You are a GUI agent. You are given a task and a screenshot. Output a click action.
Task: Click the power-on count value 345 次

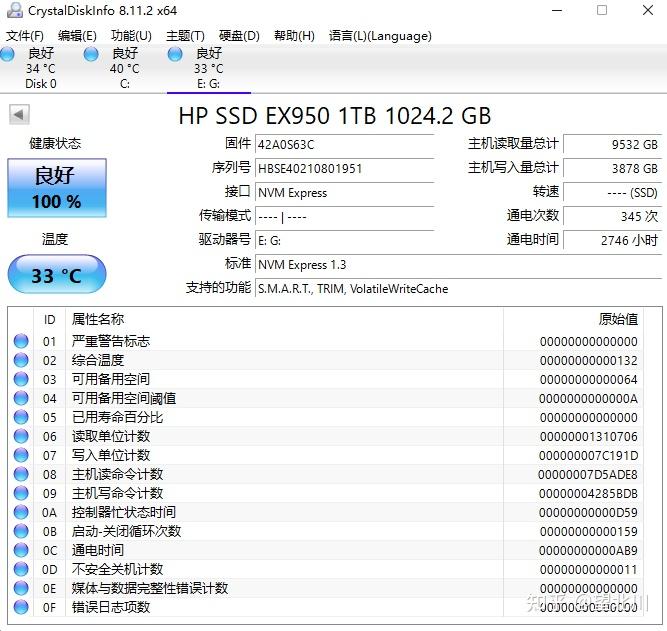pyautogui.click(x=613, y=216)
